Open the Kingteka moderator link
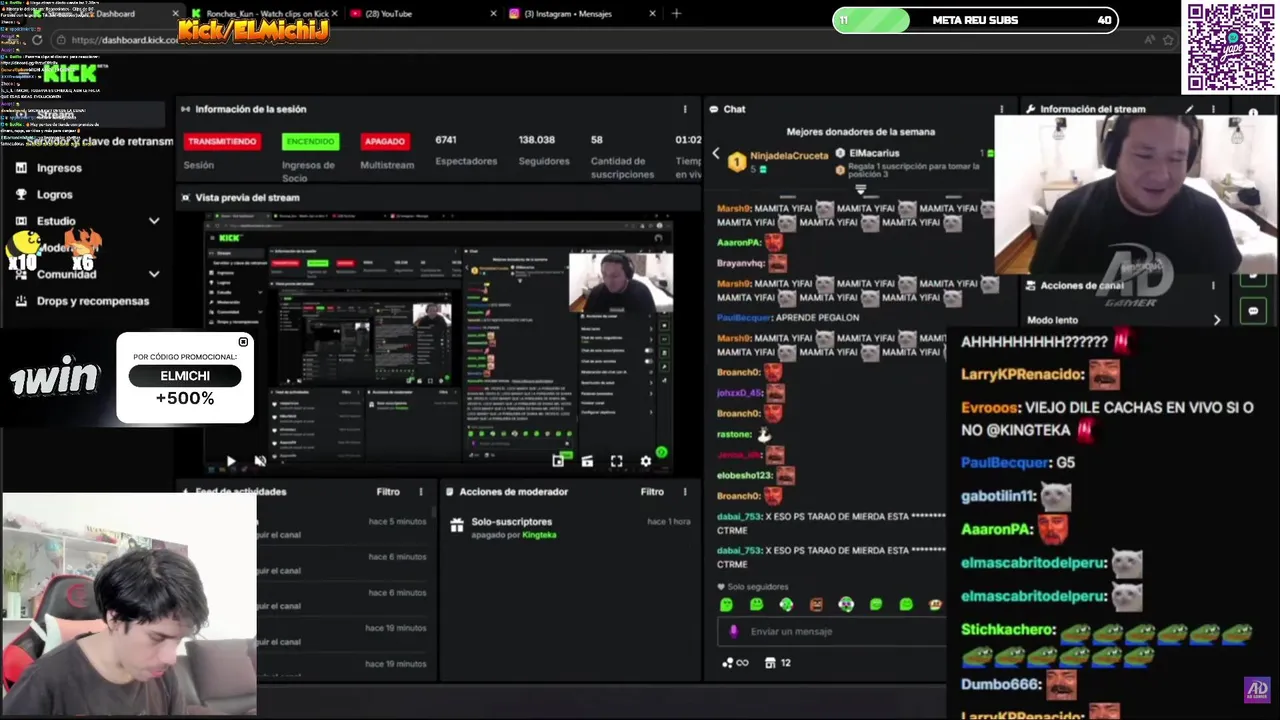The image size is (1280, 720). click(540, 535)
